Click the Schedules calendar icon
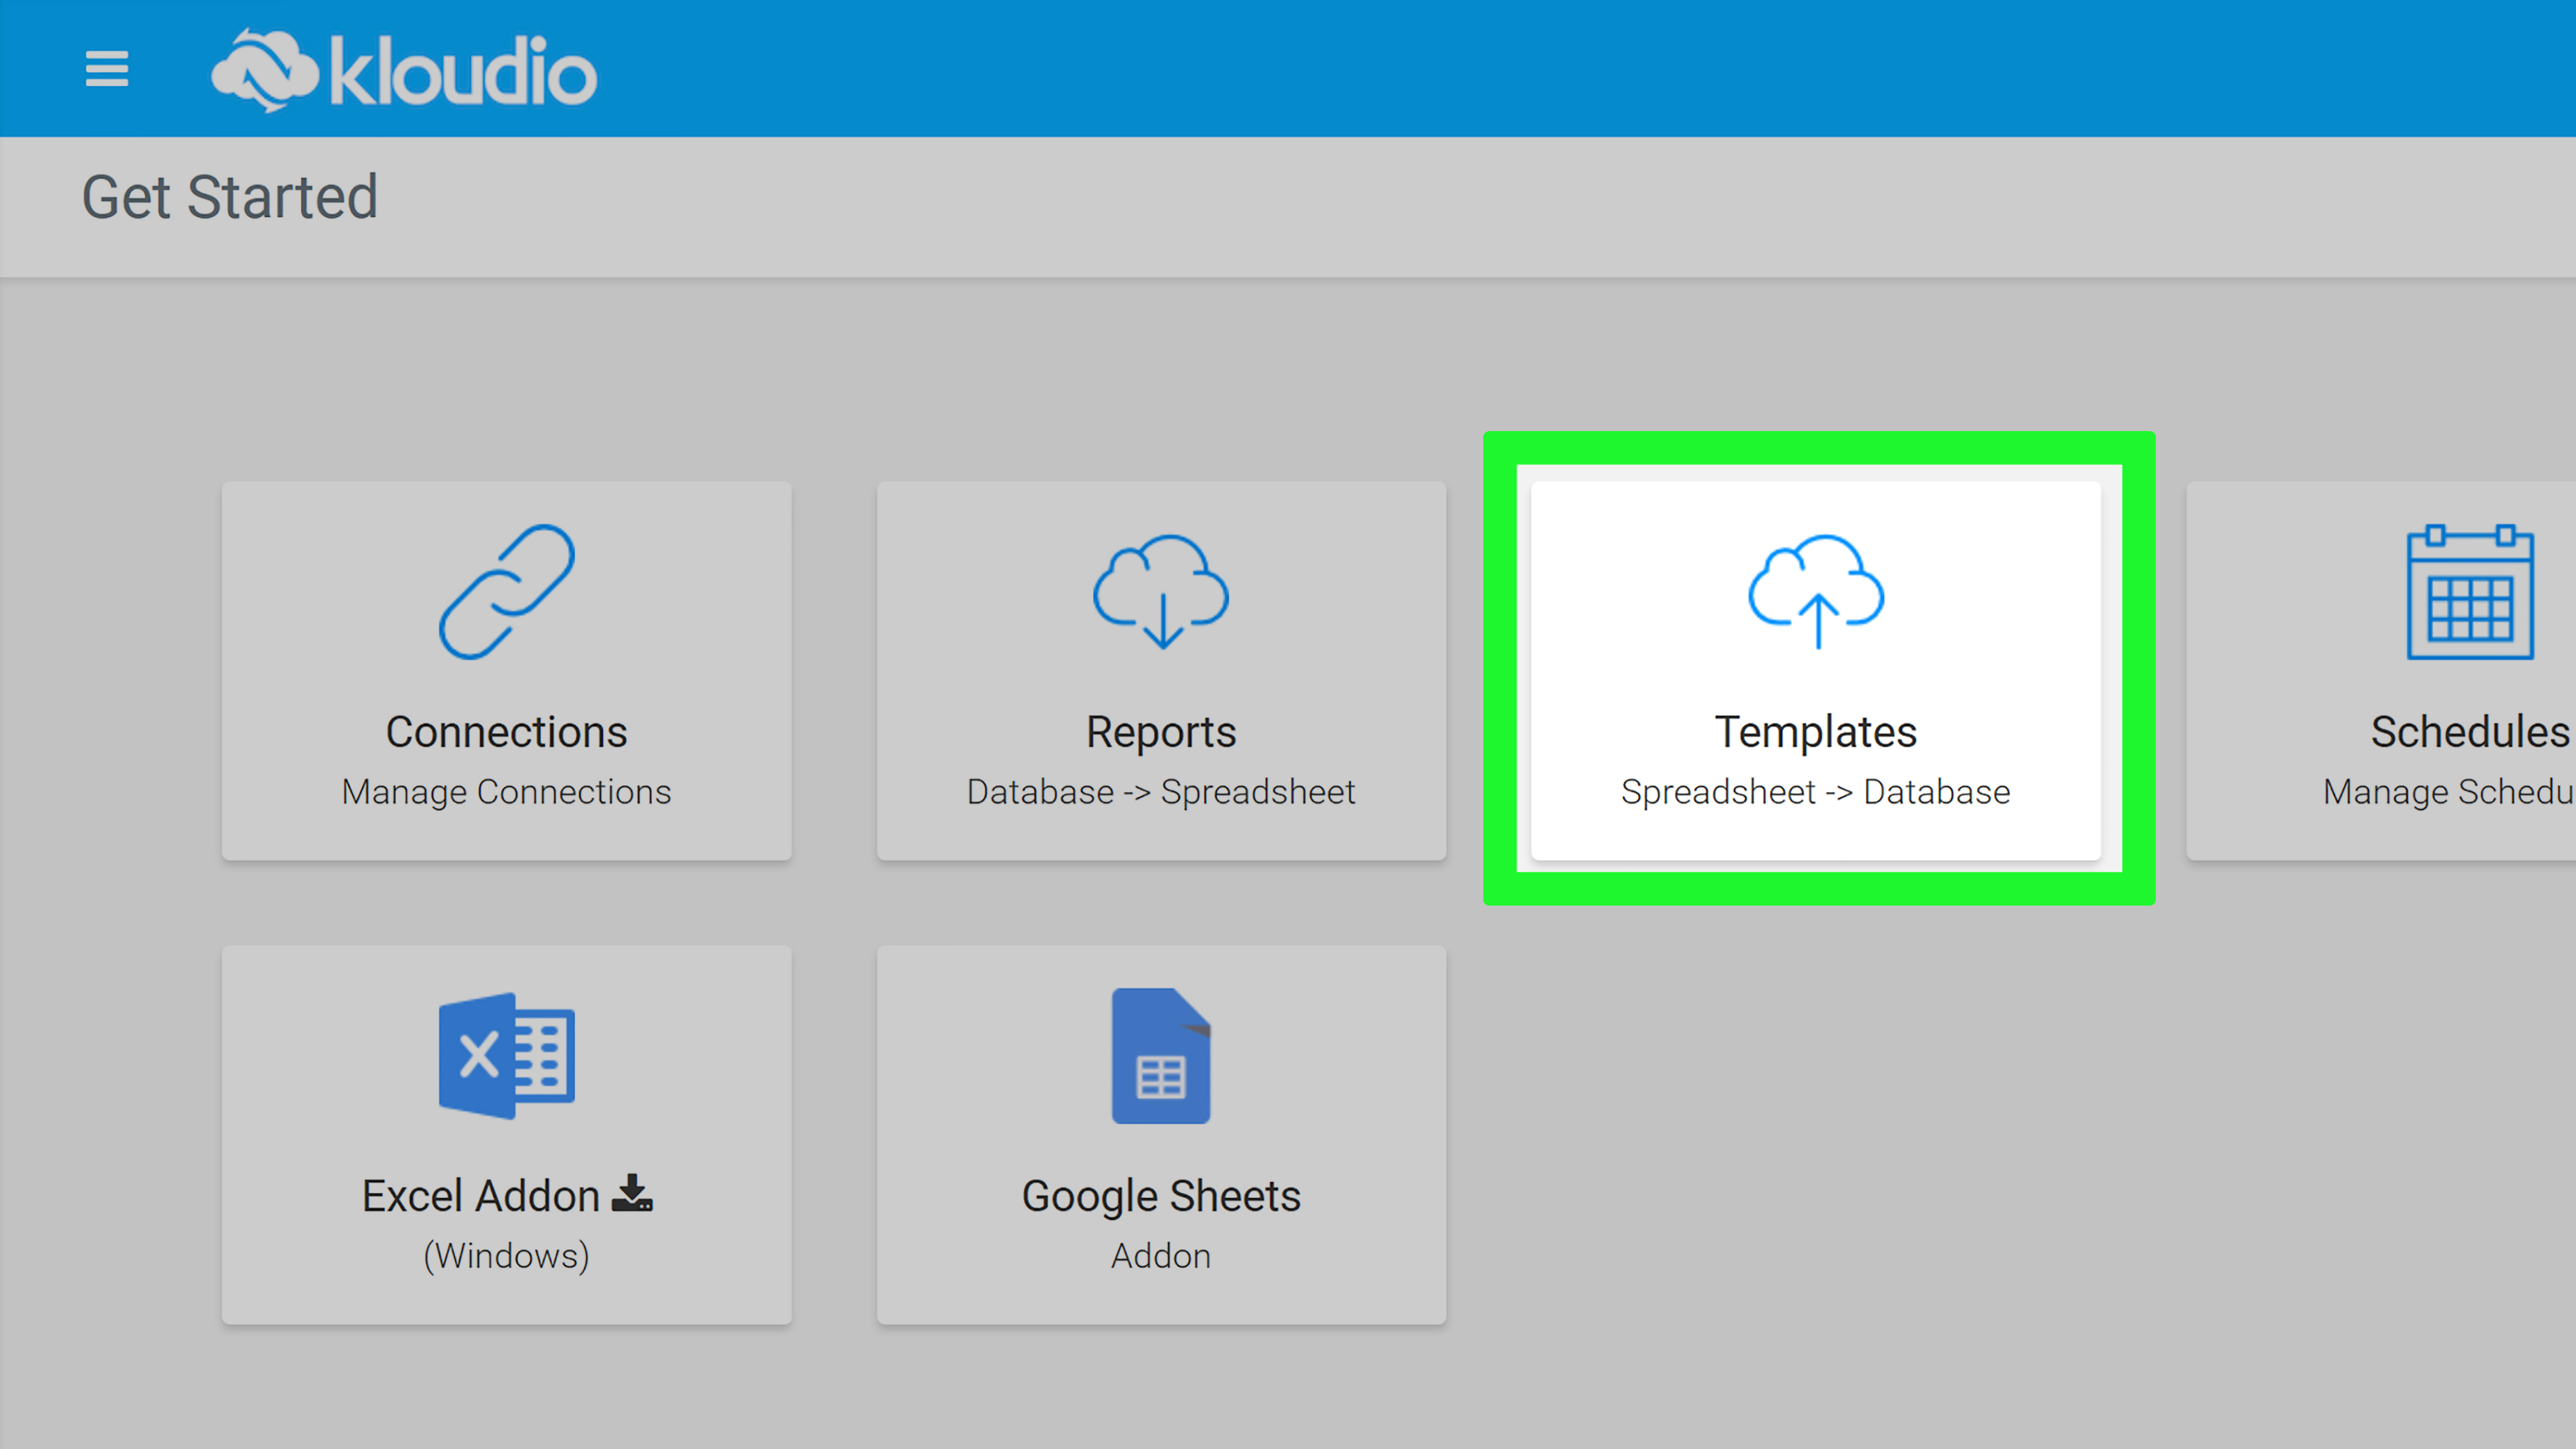 (x=2470, y=592)
